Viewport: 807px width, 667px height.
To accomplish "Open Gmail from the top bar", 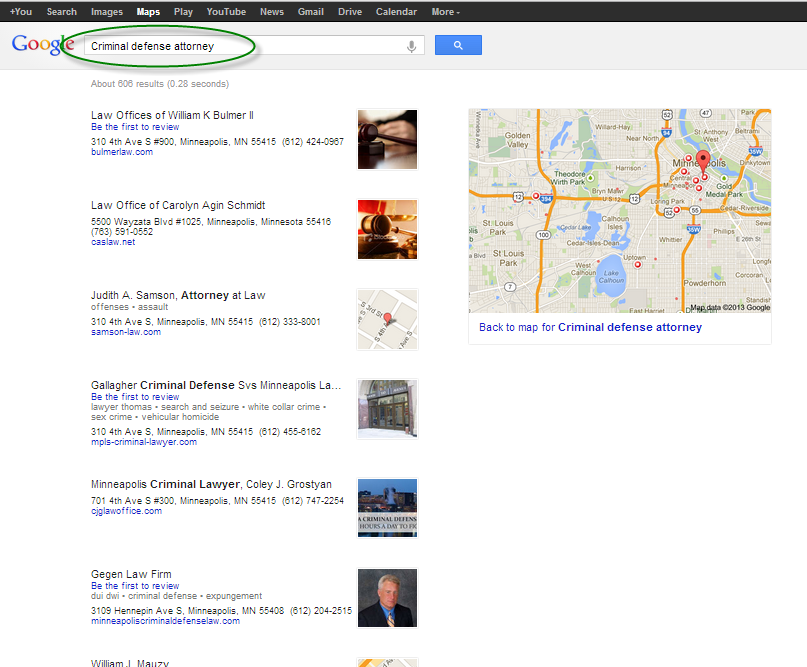I will (x=310, y=11).
